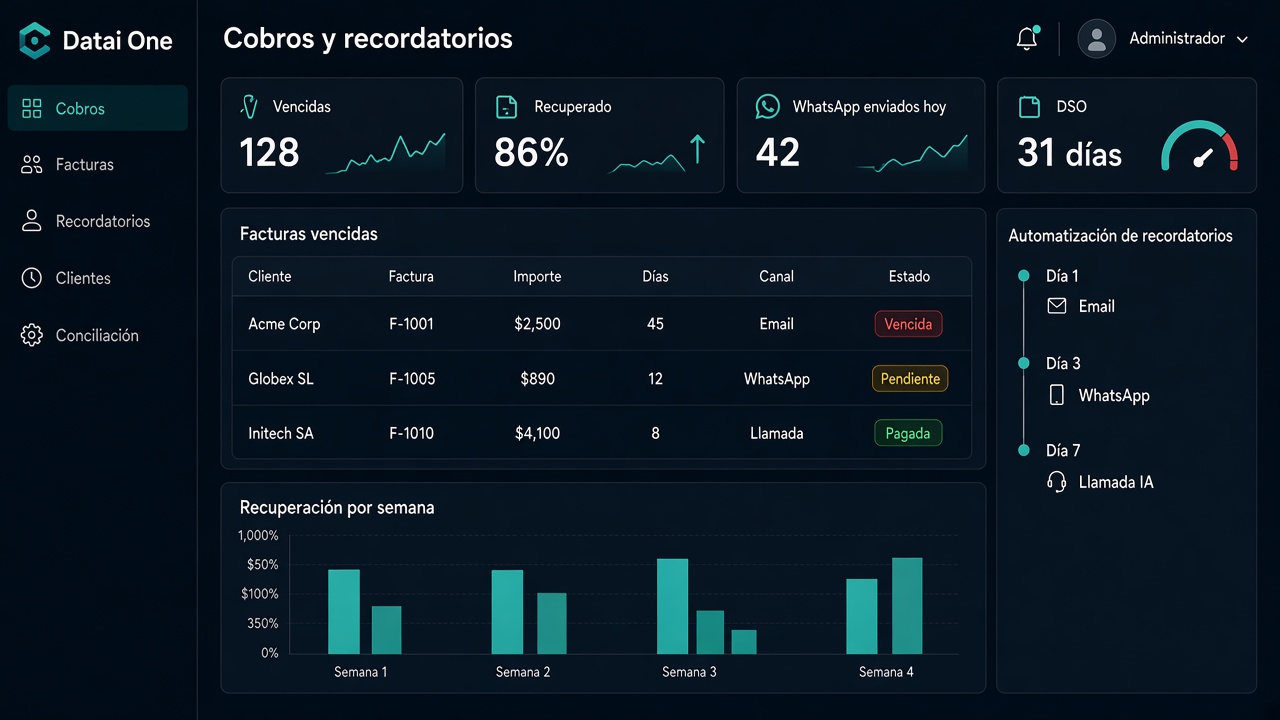Expand the Administrador account dropdown chevron
1280x720 pixels.
pos(1243,40)
